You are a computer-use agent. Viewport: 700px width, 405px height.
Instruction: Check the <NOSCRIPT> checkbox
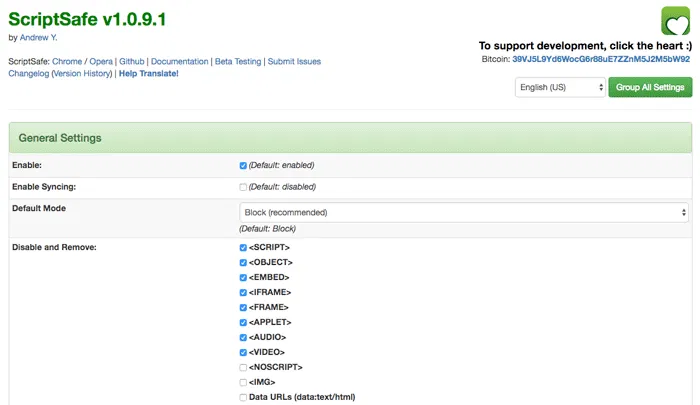(243, 367)
